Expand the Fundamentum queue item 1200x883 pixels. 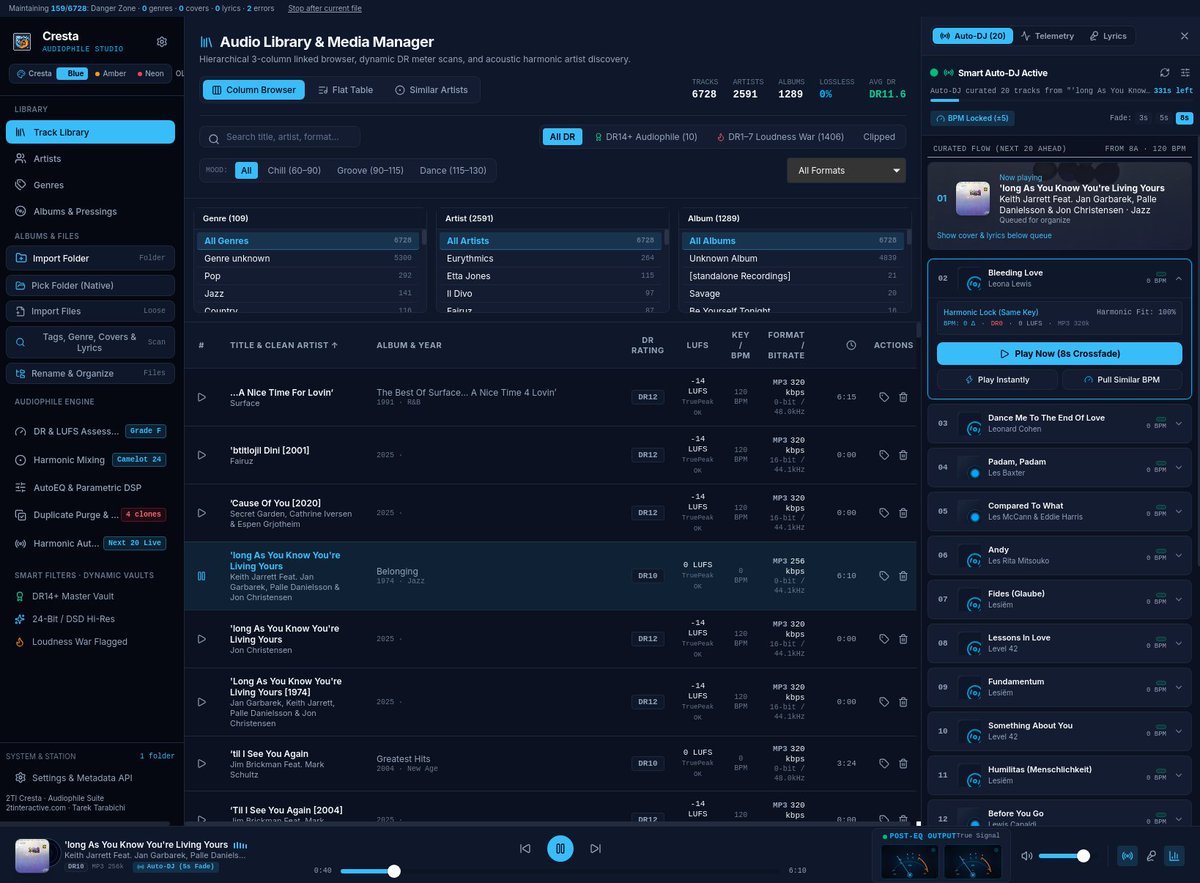click(1178, 687)
